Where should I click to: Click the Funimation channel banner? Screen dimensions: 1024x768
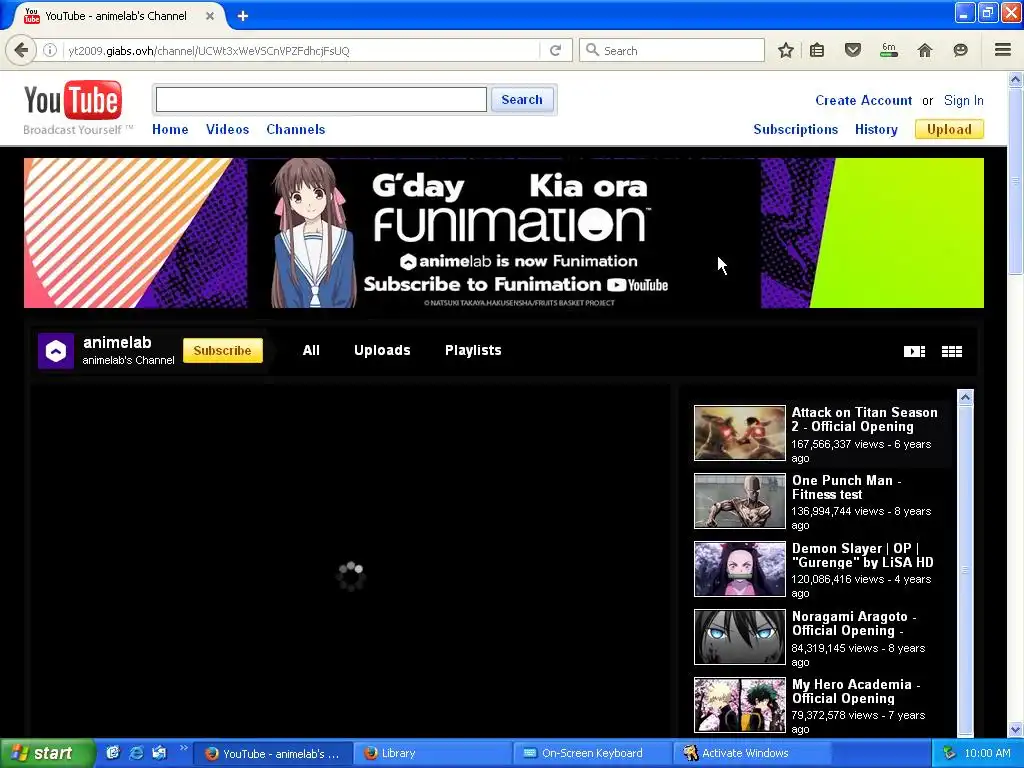click(x=504, y=233)
